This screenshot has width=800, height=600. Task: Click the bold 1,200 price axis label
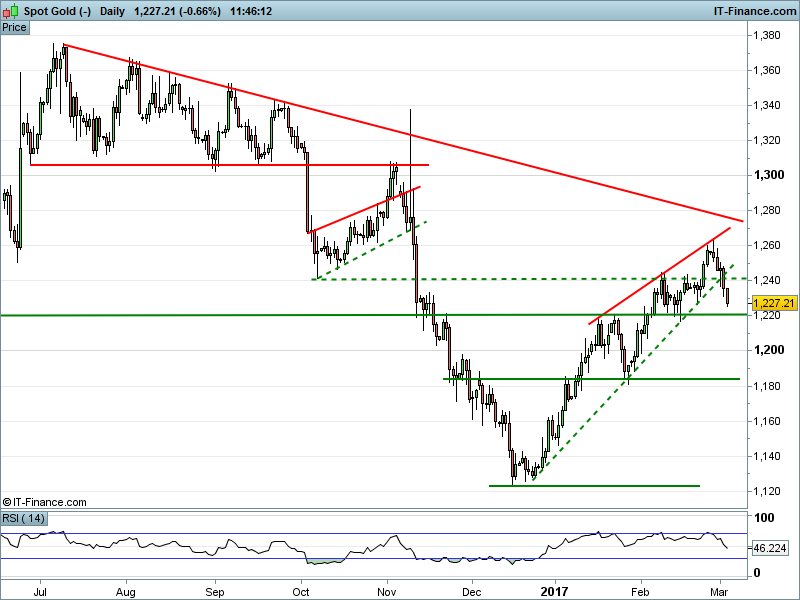click(769, 350)
